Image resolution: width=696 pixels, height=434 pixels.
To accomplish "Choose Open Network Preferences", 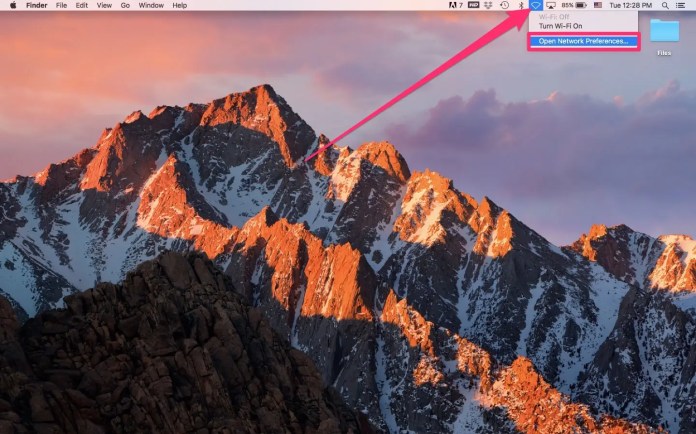I will (584, 41).
